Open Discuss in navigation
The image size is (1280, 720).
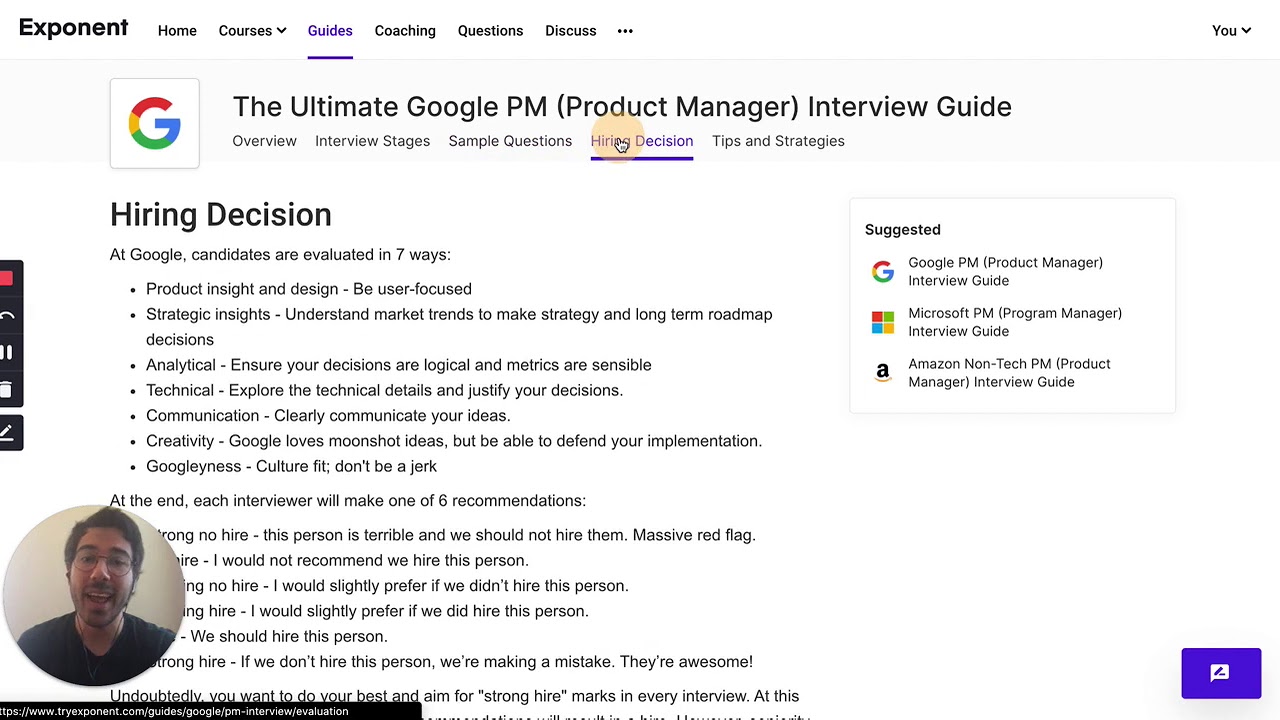tap(570, 31)
